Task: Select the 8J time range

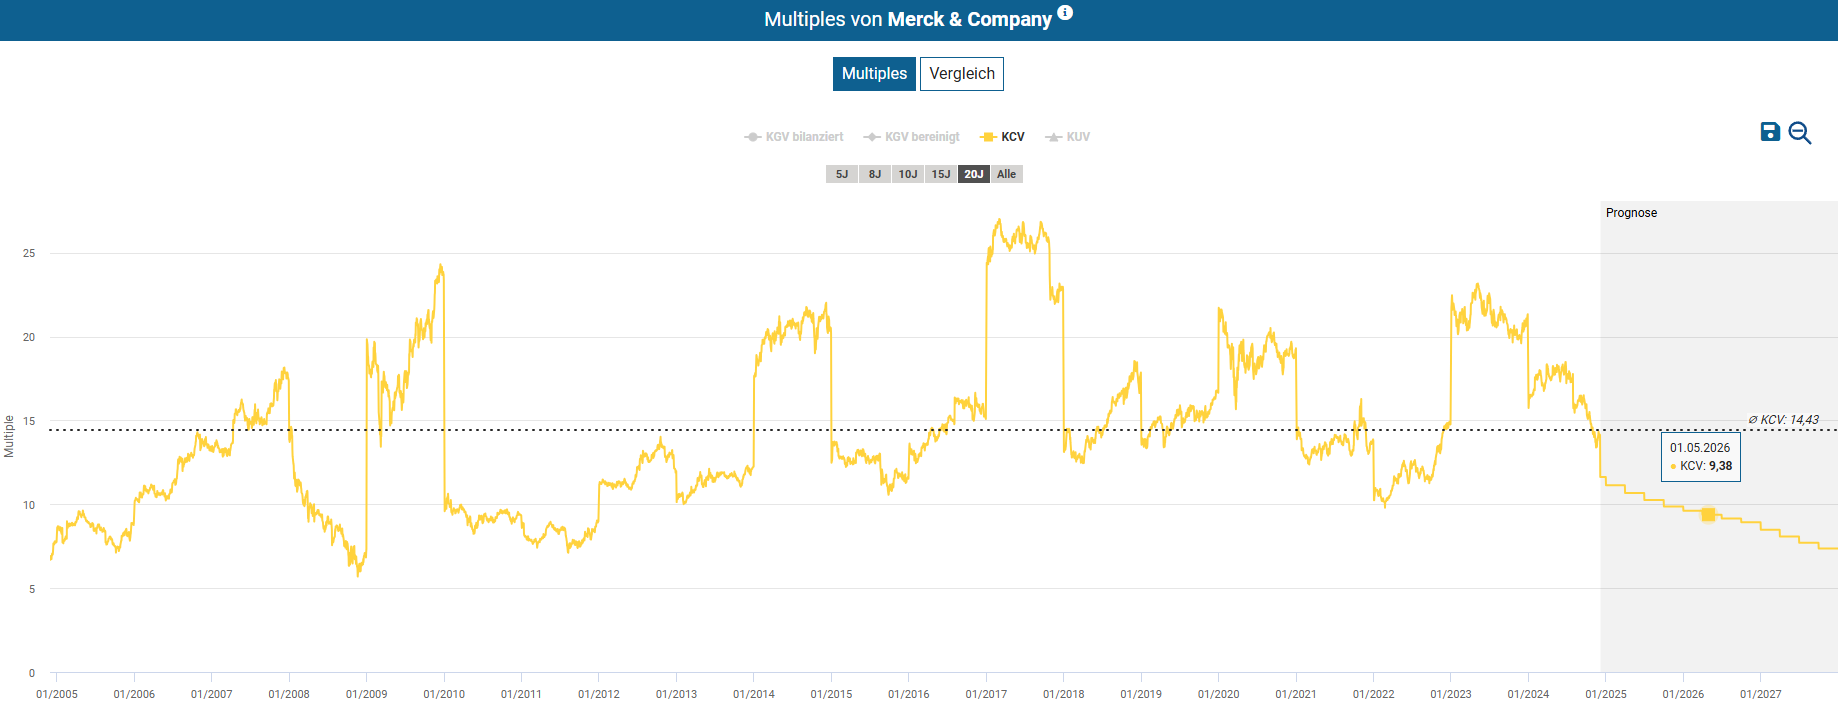Action: click(x=875, y=174)
